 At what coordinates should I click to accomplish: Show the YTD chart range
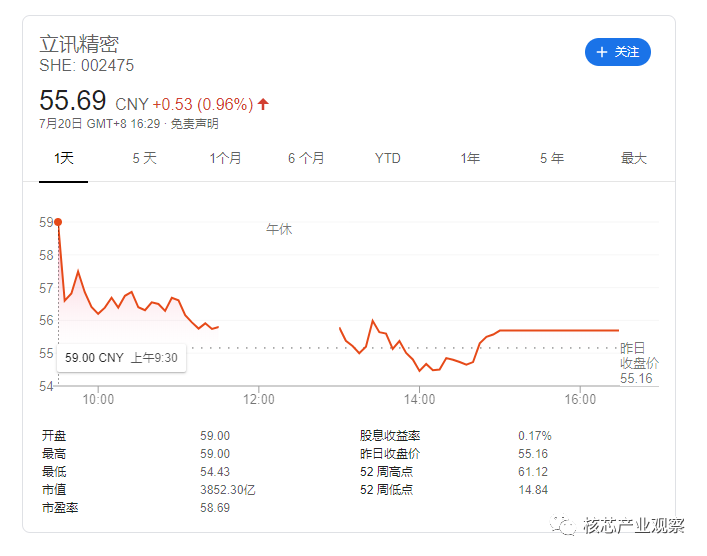(387, 158)
